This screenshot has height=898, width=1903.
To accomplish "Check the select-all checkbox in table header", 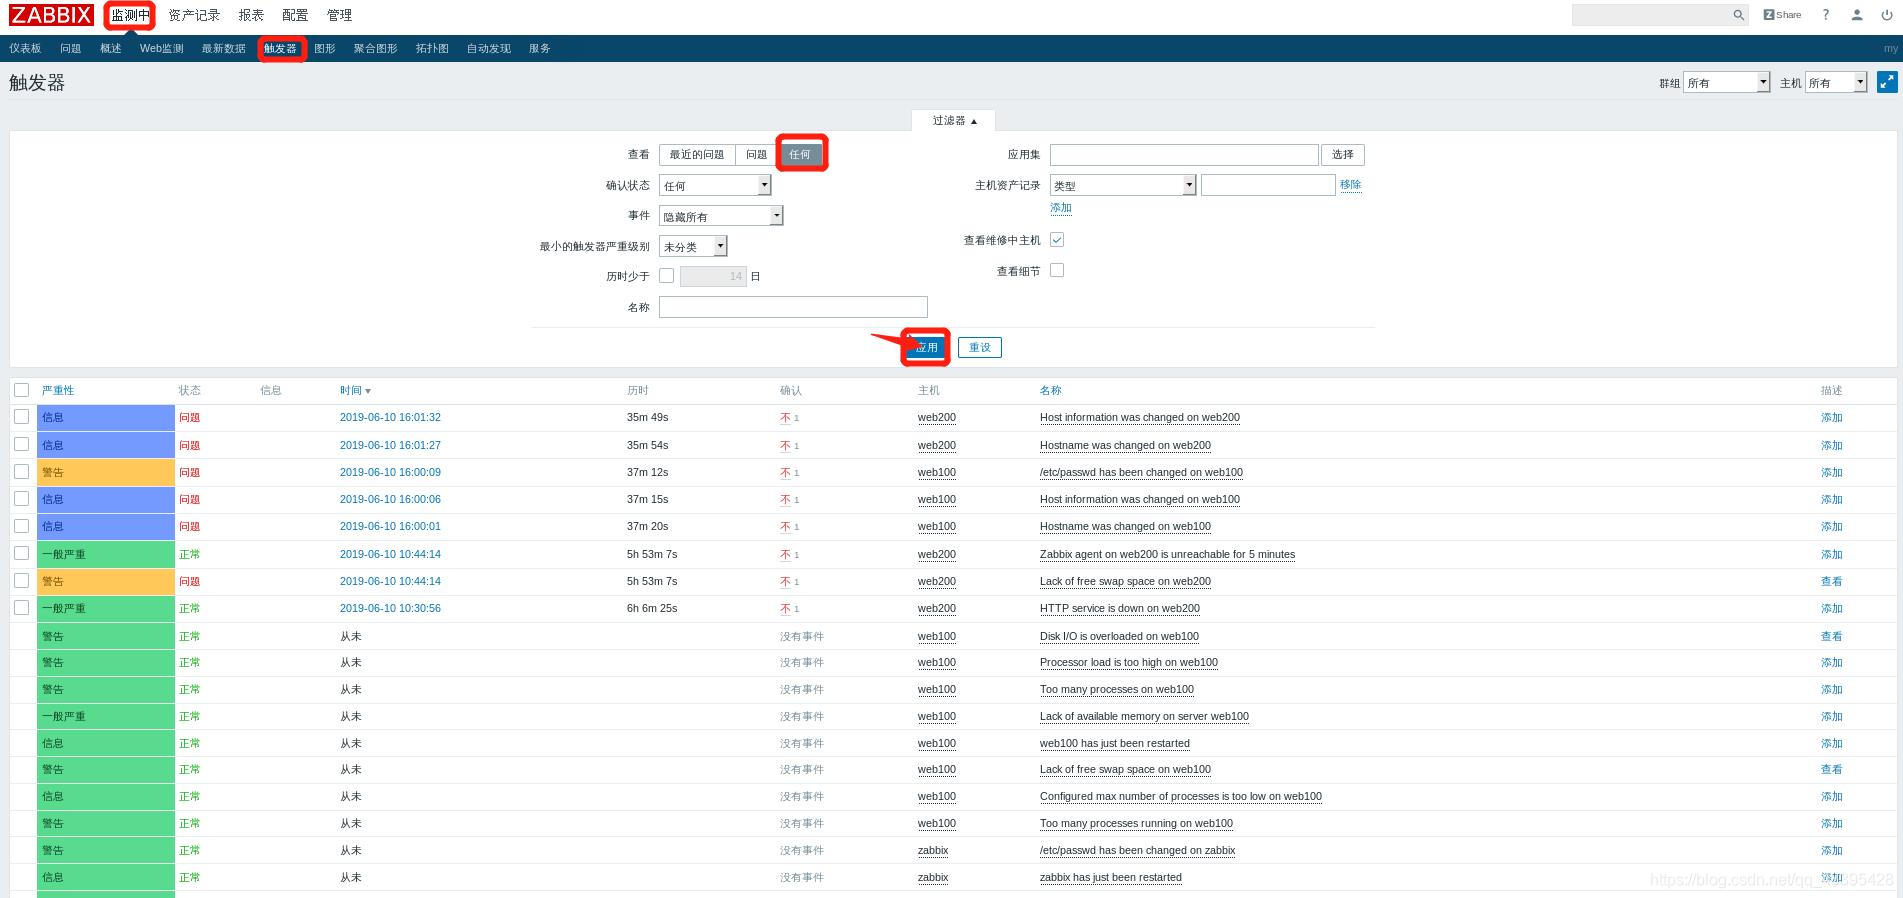I will click(x=21, y=390).
